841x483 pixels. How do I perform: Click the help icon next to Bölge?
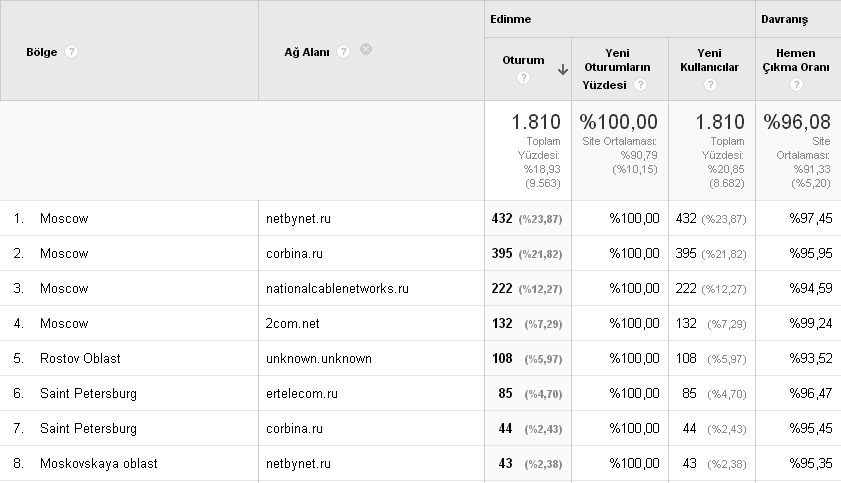coord(71,52)
